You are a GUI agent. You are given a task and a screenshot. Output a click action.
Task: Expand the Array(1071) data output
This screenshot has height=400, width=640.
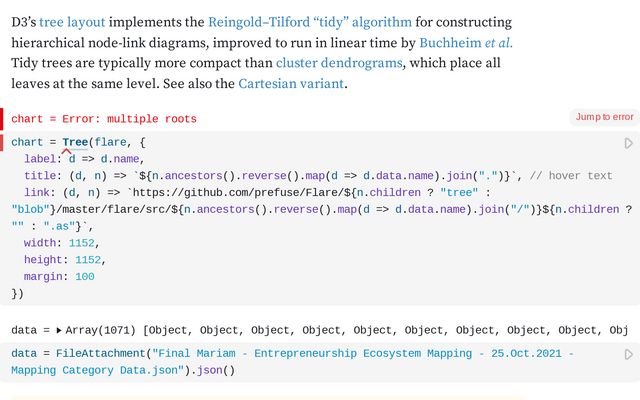coord(58,330)
